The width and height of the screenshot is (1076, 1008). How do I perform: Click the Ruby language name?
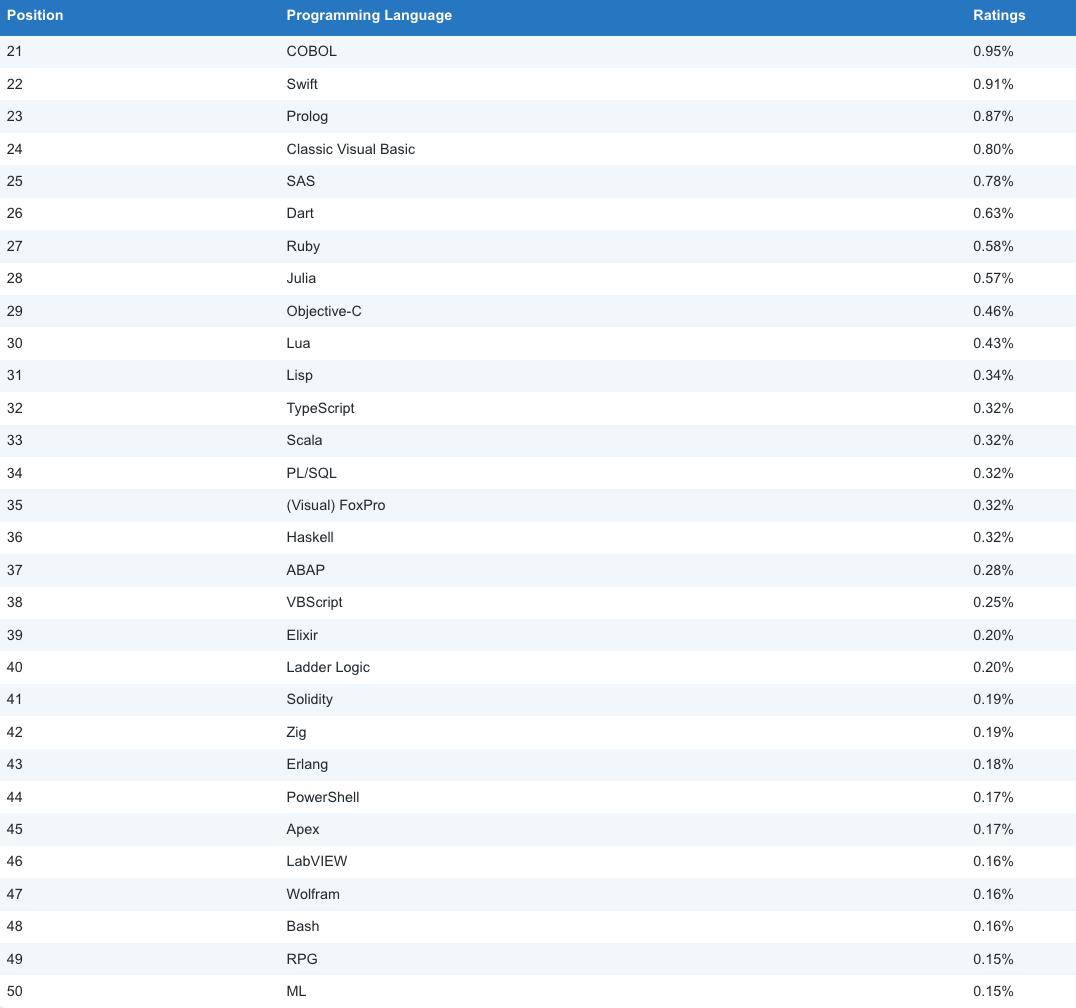point(303,246)
